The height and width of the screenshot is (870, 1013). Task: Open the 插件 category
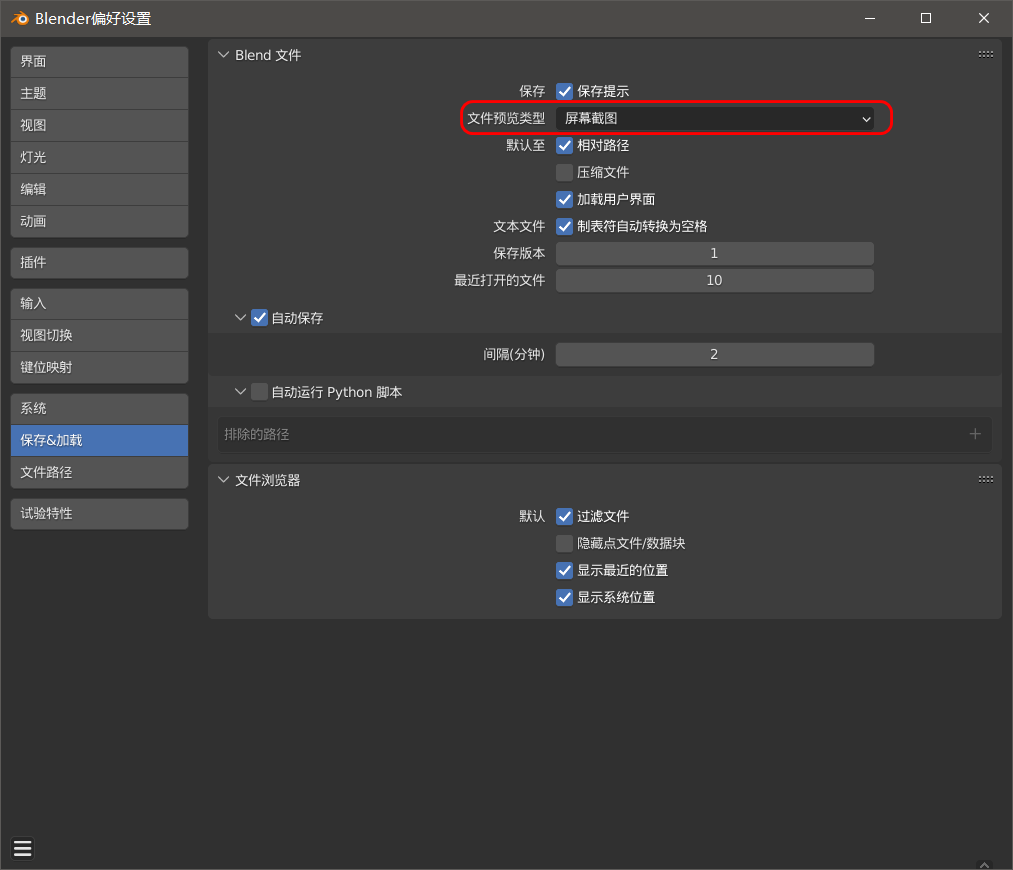click(99, 262)
